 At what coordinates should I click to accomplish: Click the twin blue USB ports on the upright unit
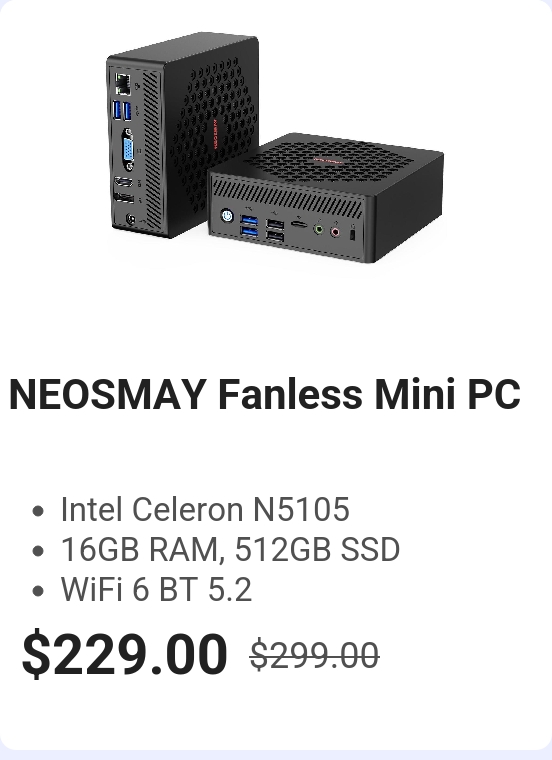[122, 111]
